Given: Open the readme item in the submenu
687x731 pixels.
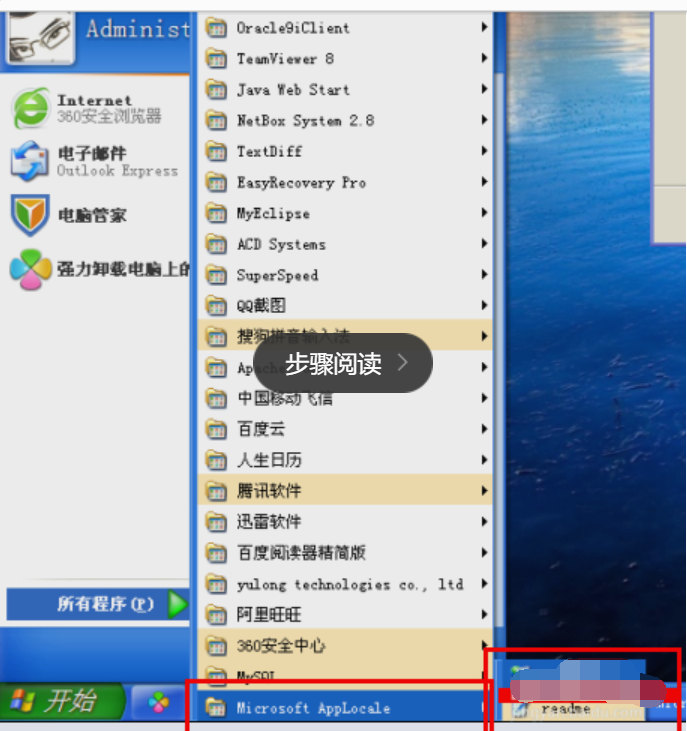Looking at the screenshot, I should 566,710.
